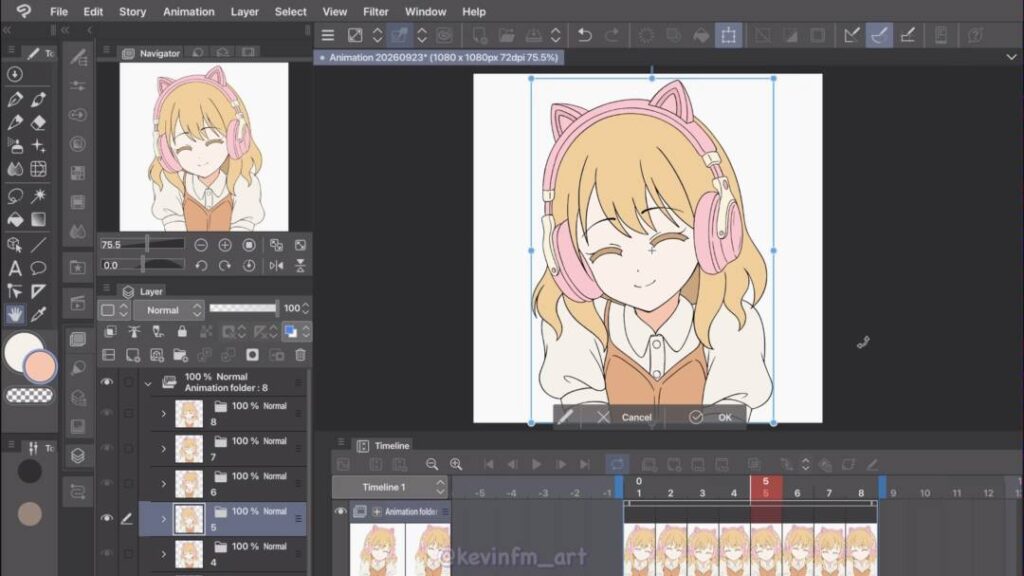The image size is (1024, 576).
Task: Choose the Eyedropper tool
Action: tap(39, 314)
